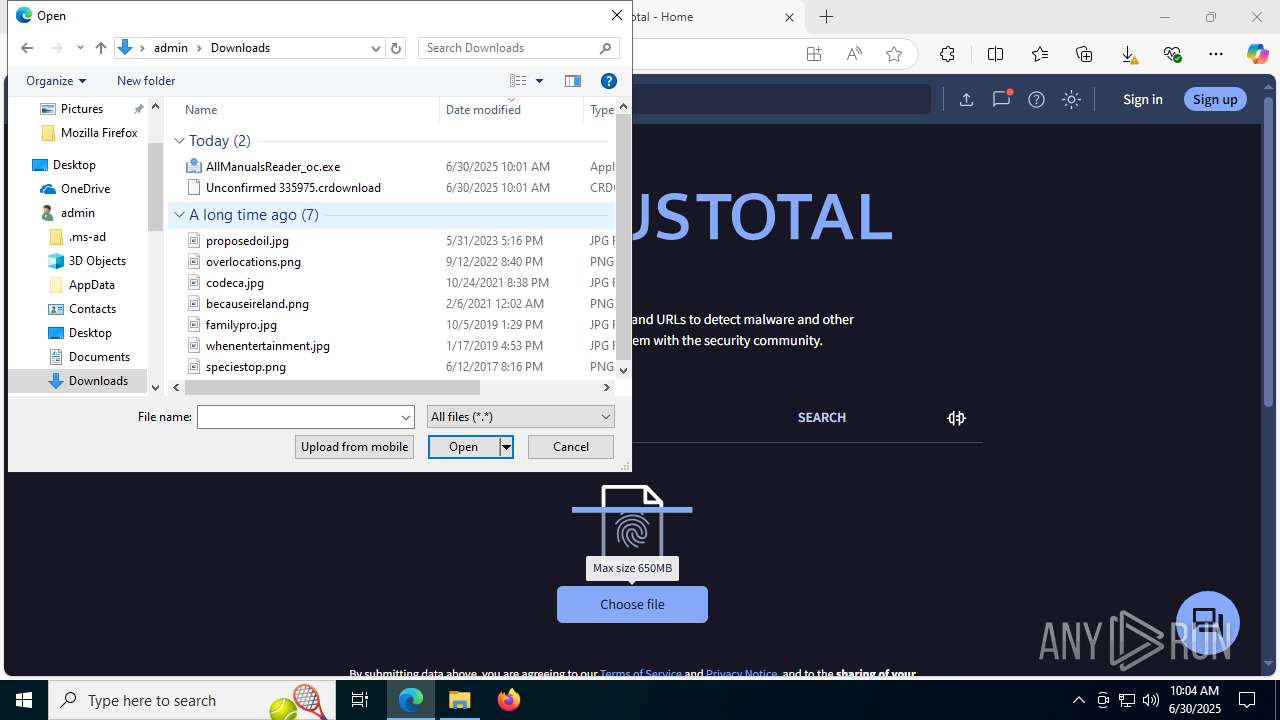Image resolution: width=1280 pixels, height=720 pixels.
Task: Click VirusTotal upload icon in header
Action: [x=966, y=99]
